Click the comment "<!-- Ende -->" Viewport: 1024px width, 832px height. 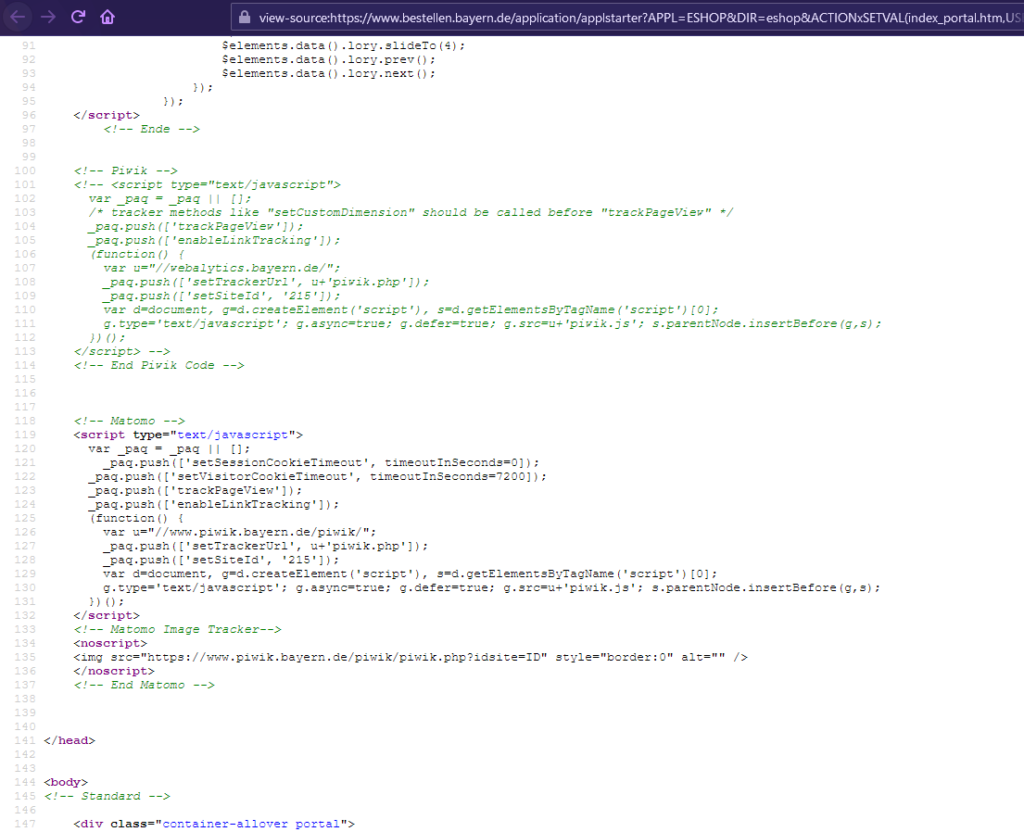(x=152, y=129)
